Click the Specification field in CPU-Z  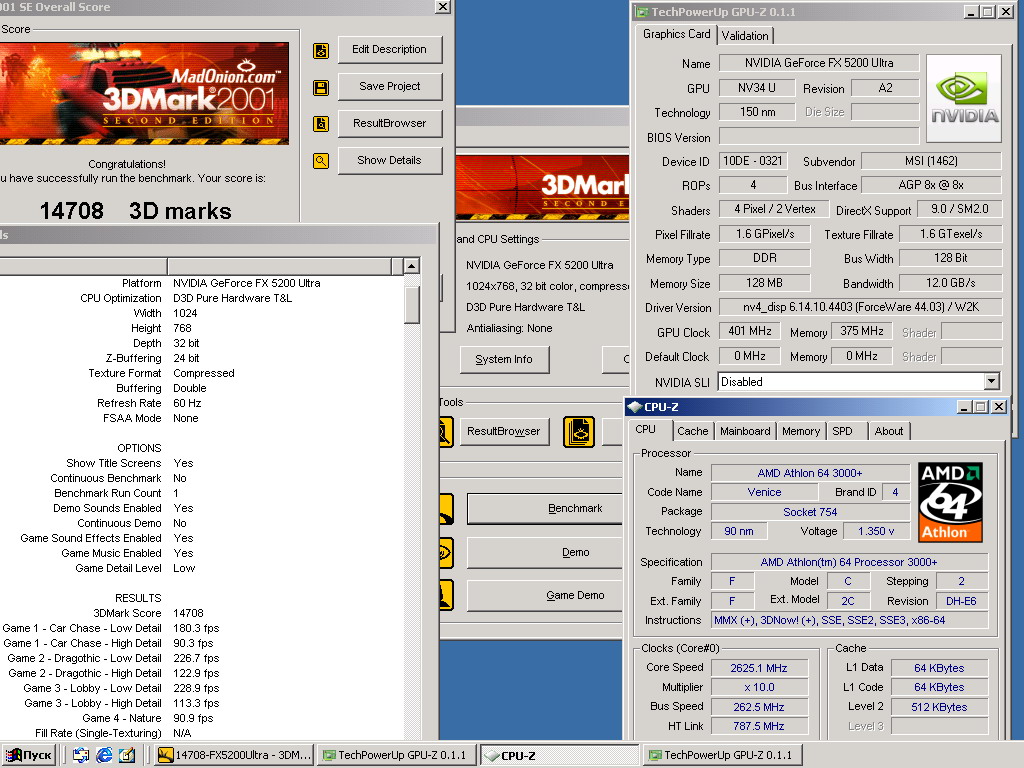pos(849,562)
